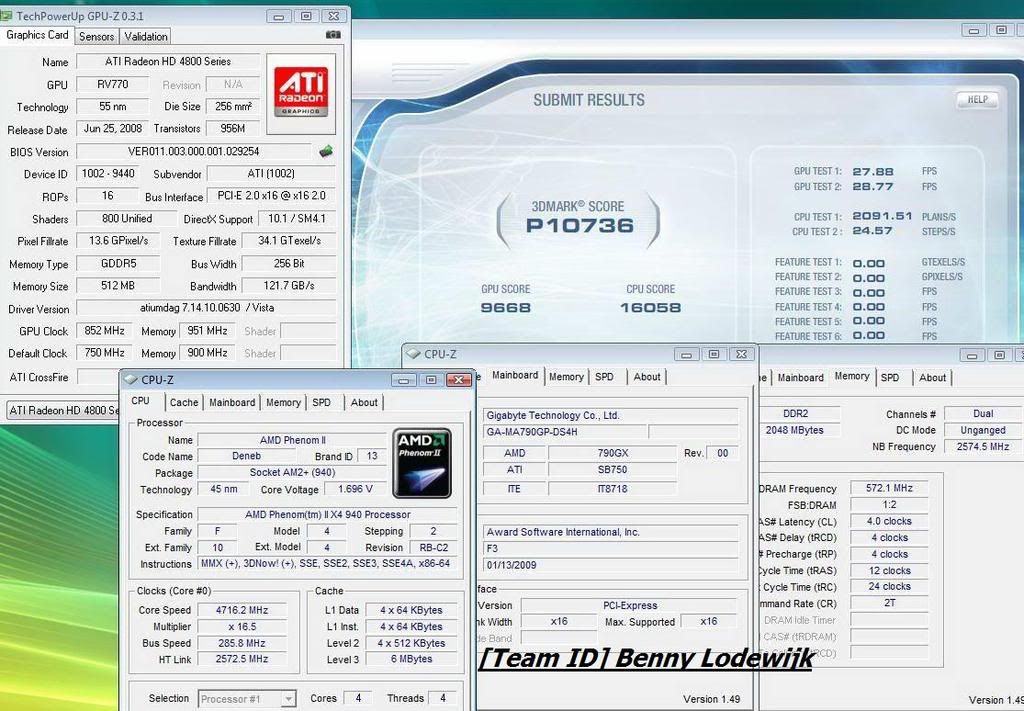Open SPD tab in the front CPU-Z window

tap(321, 402)
